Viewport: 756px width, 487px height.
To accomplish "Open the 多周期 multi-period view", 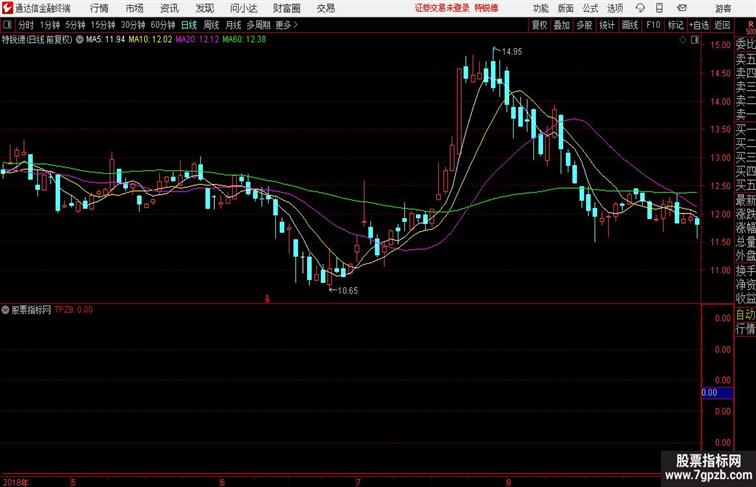I will pyautogui.click(x=258, y=25).
